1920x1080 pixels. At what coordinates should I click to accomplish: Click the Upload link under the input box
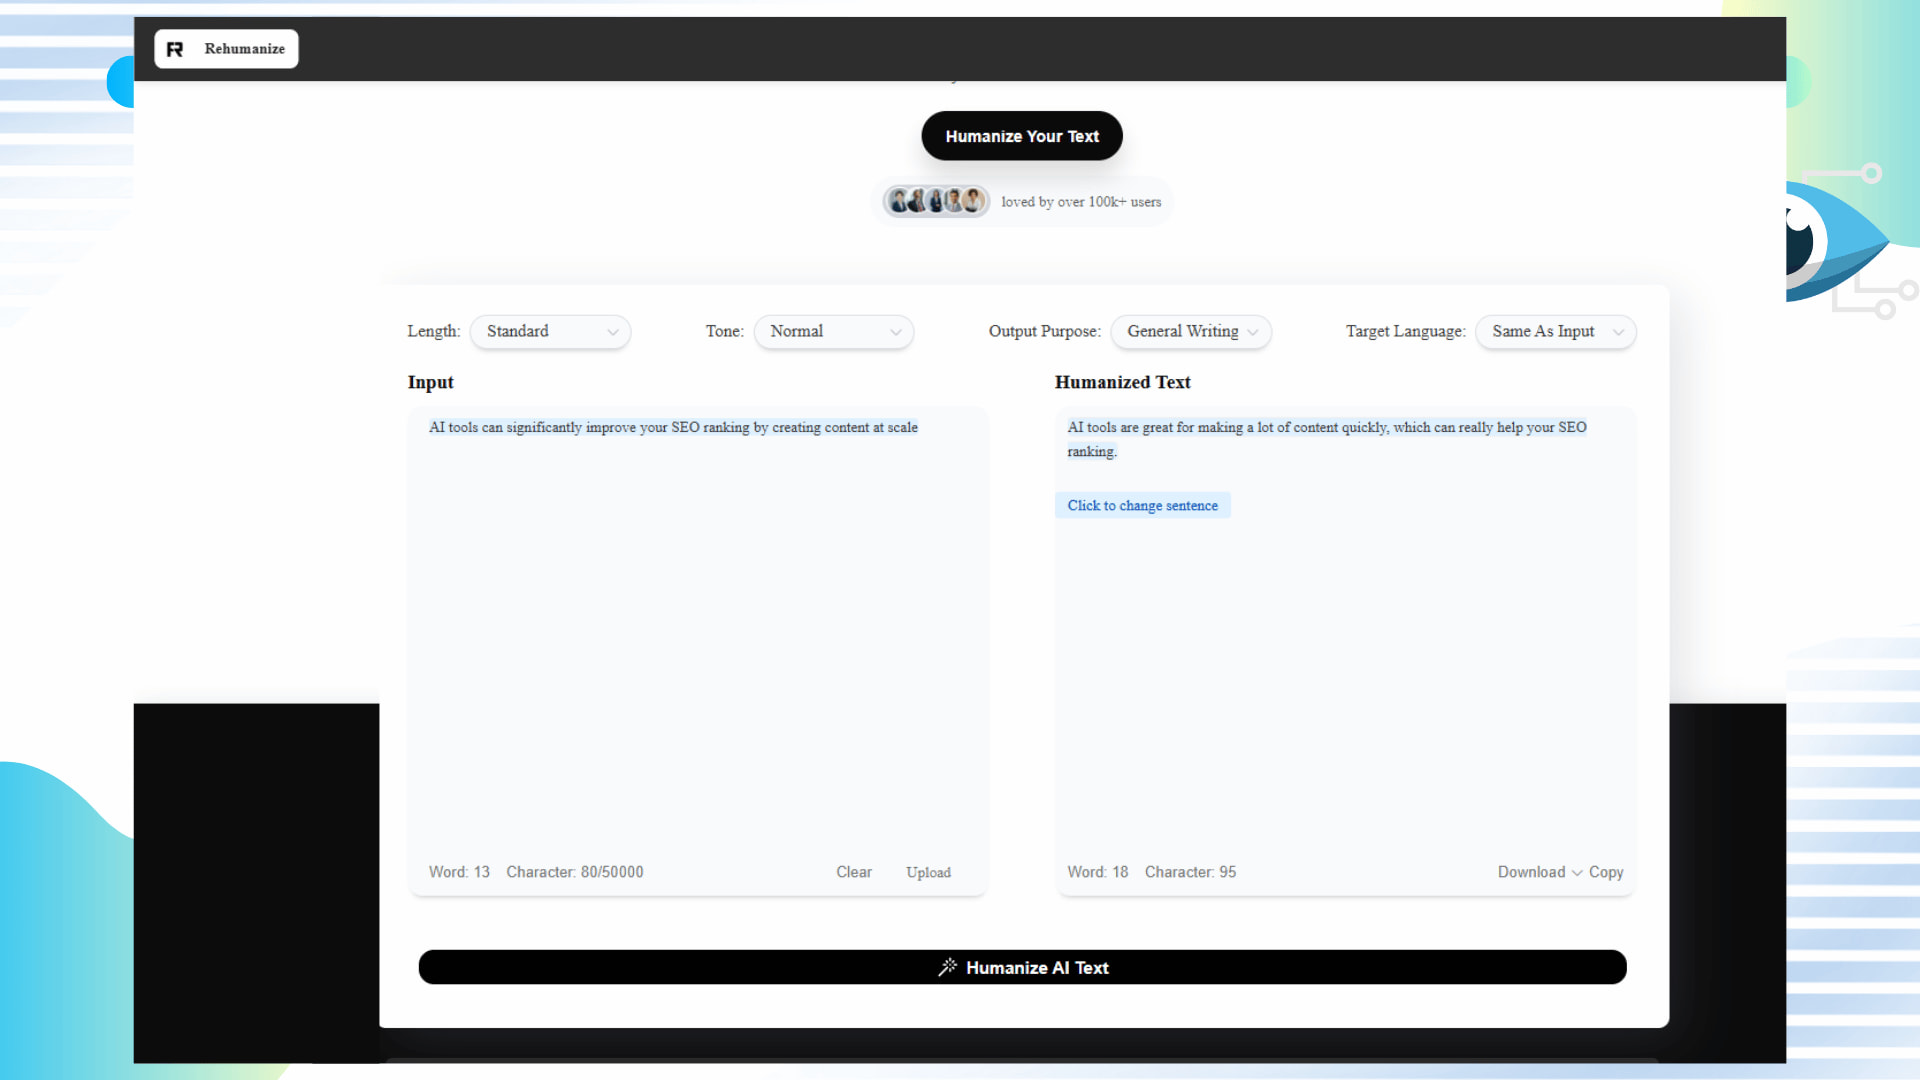pyautogui.click(x=928, y=872)
